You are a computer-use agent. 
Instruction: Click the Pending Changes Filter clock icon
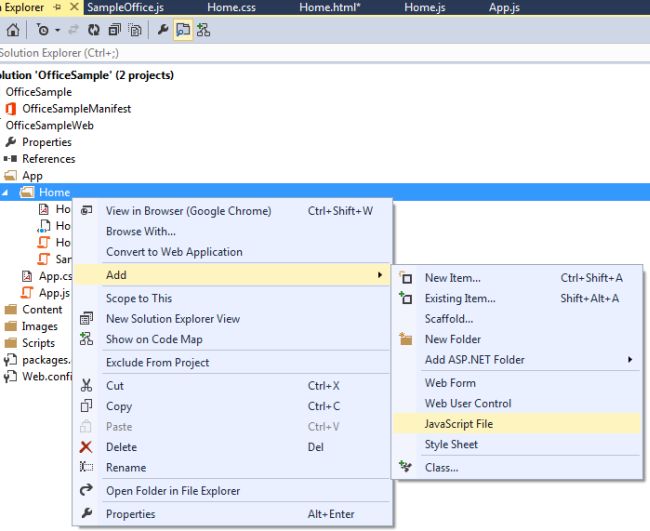click(42, 30)
